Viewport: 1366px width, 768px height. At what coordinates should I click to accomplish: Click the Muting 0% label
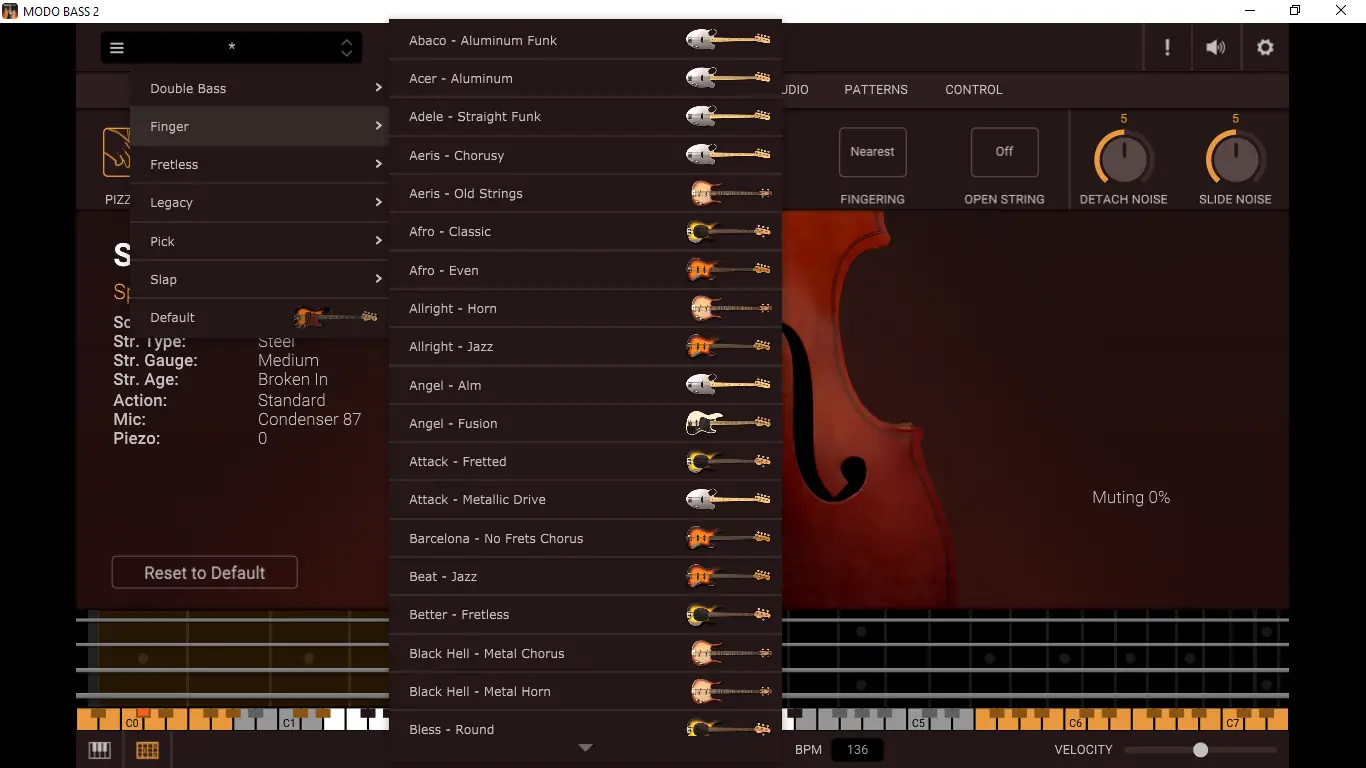pyautogui.click(x=1131, y=497)
